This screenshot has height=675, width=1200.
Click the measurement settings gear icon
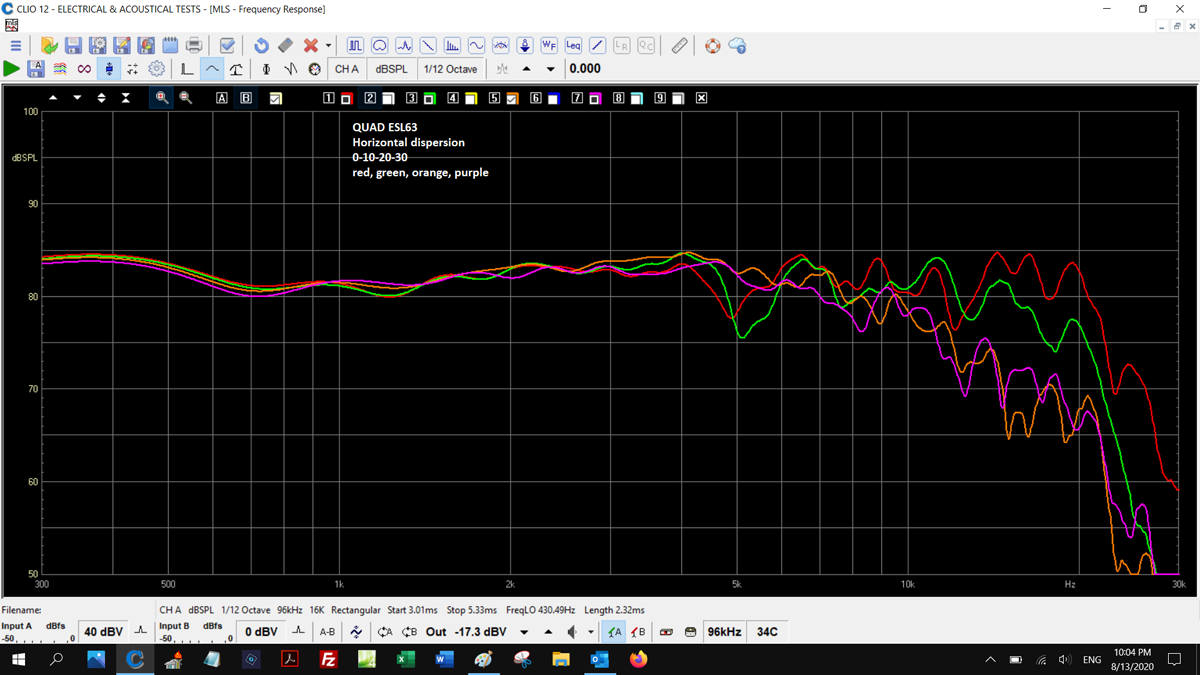click(x=157, y=69)
